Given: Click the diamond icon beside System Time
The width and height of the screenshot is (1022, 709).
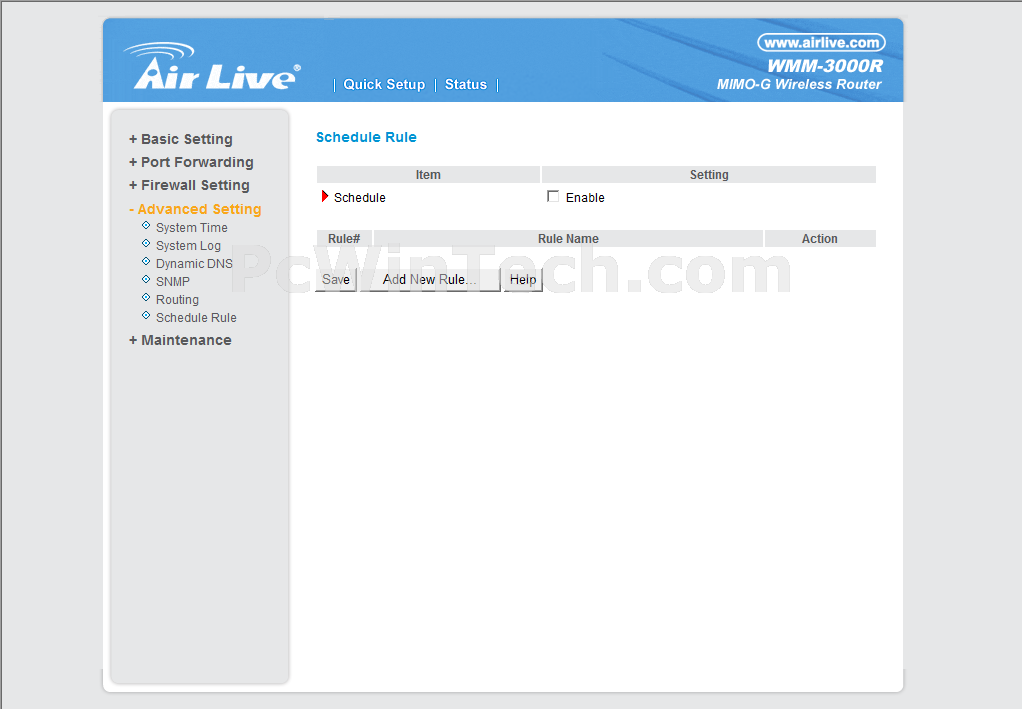Looking at the screenshot, I should click(x=146, y=225).
